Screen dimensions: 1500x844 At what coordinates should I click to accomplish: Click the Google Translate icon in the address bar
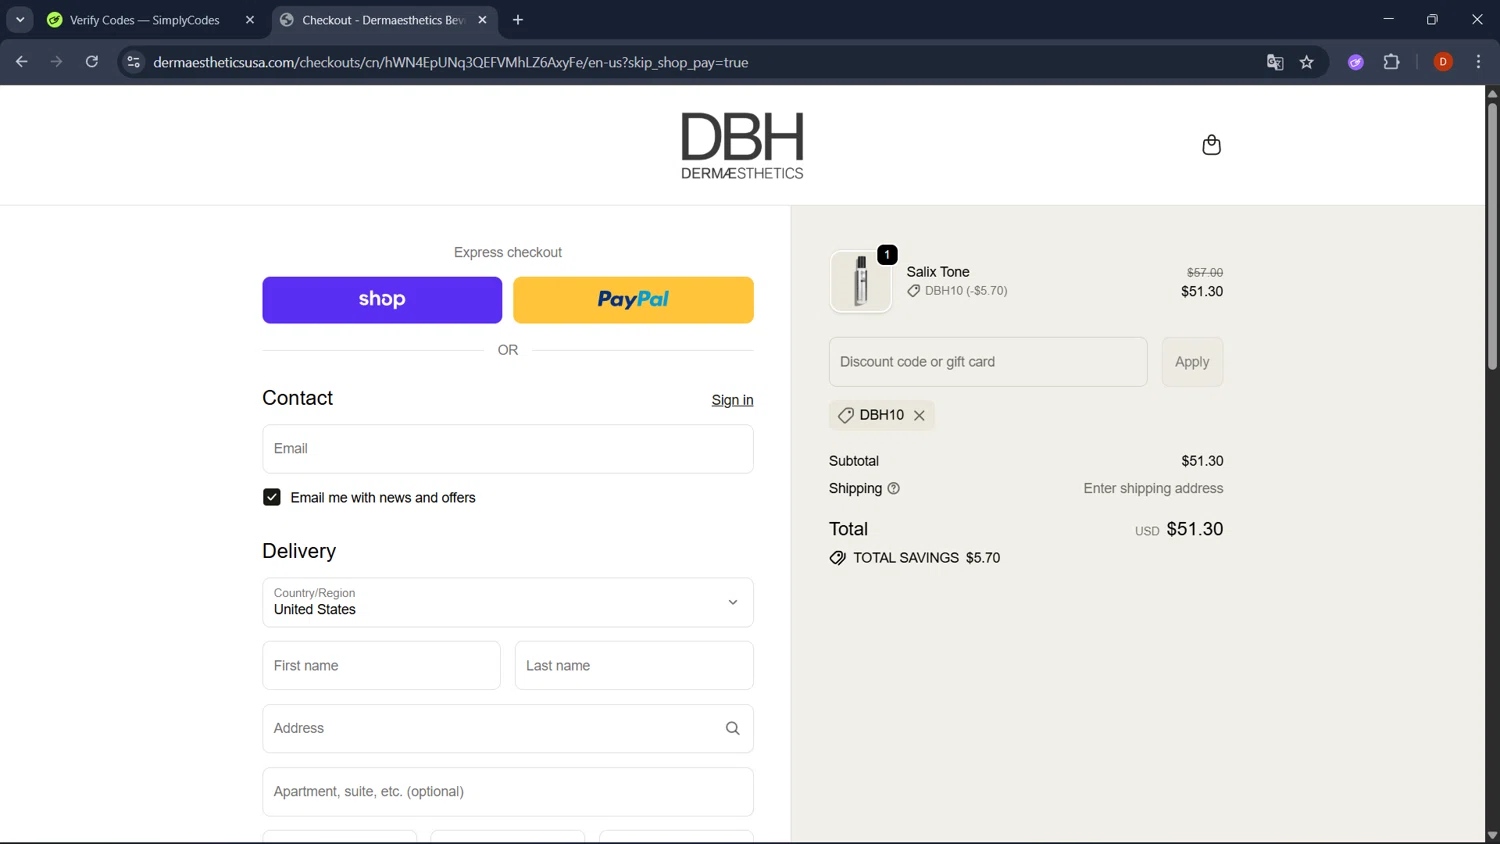click(1274, 62)
